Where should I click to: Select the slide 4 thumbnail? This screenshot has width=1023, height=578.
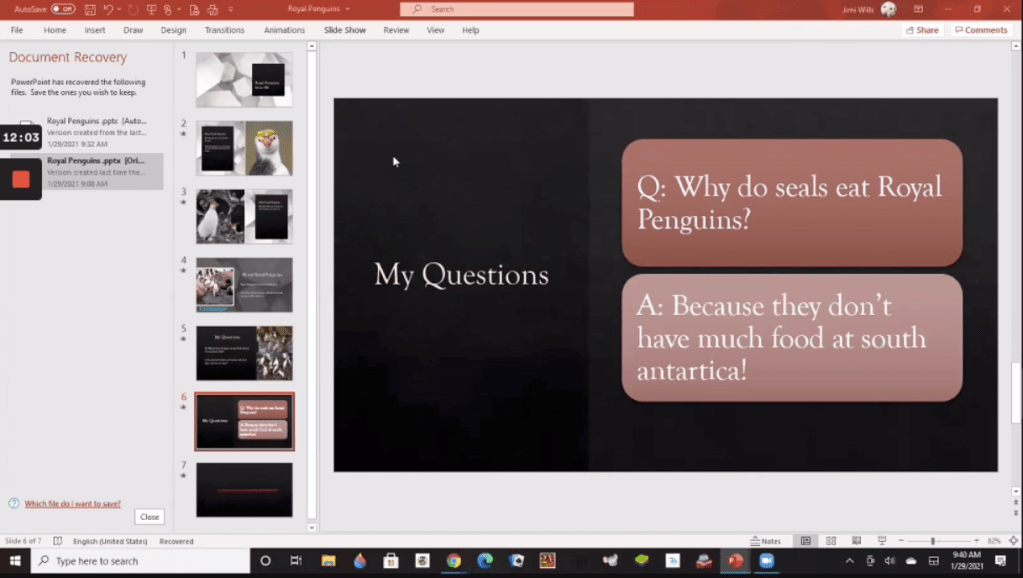[244, 284]
